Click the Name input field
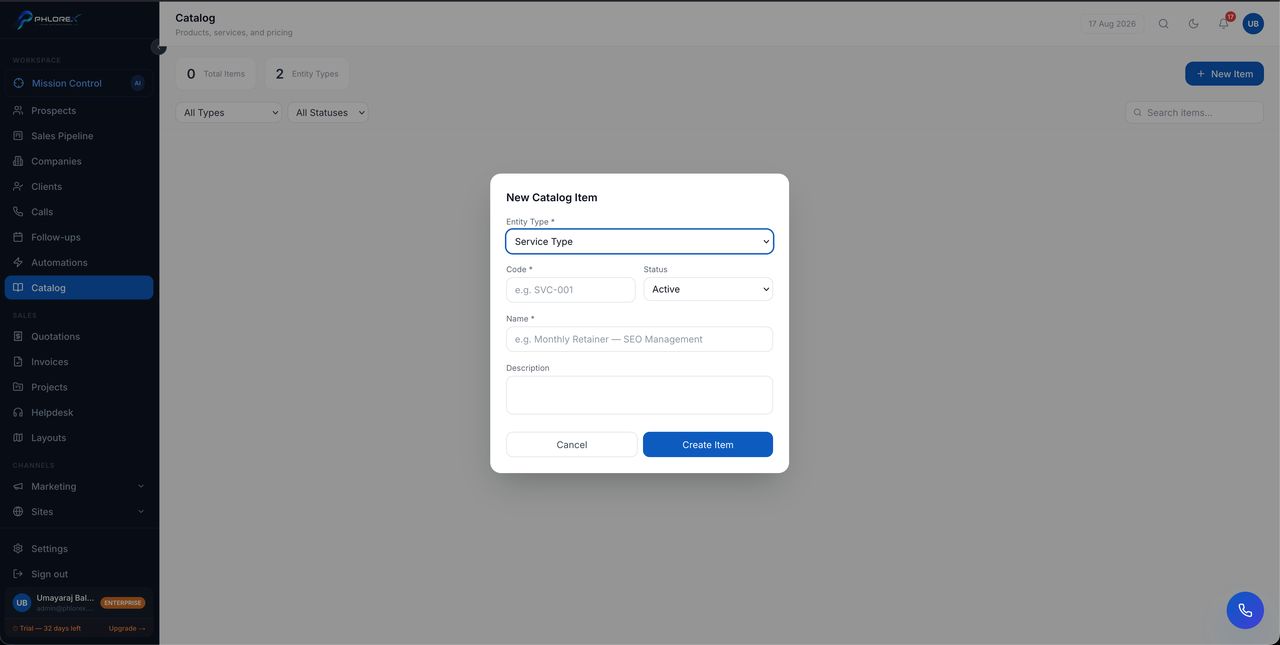The image size is (1280, 645). click(x=639, y=339)
